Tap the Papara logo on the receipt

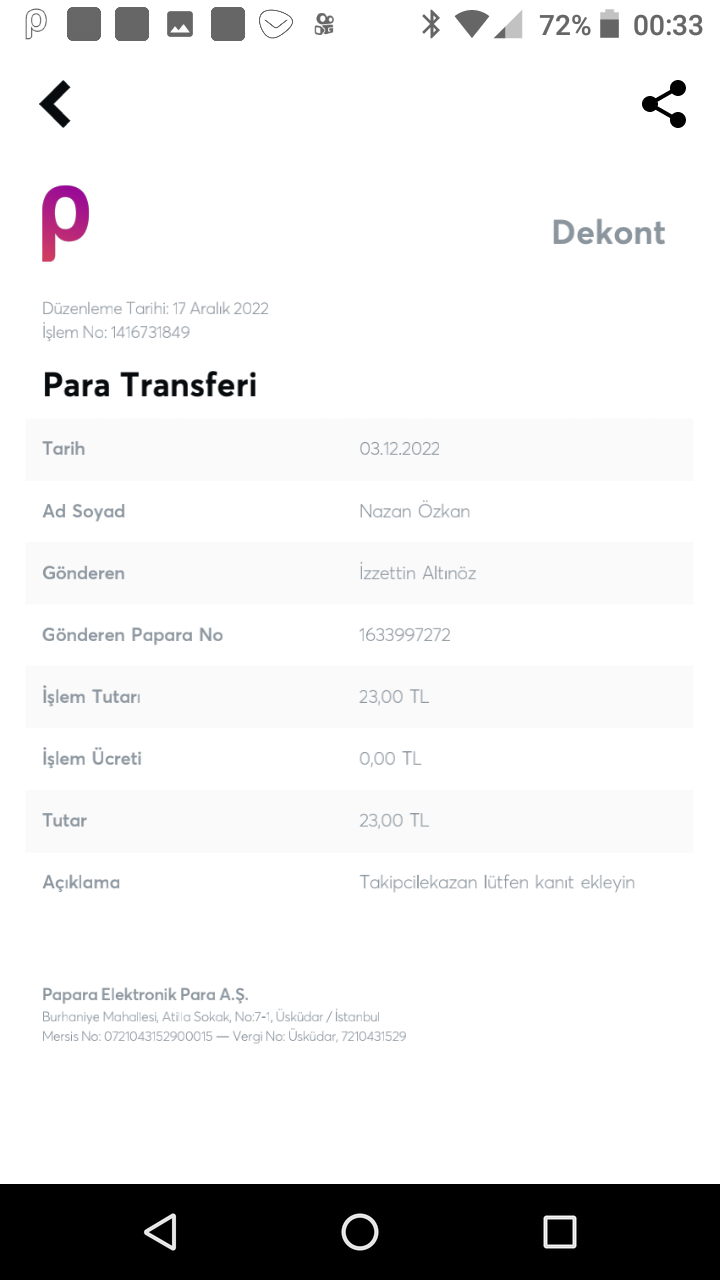66,224
